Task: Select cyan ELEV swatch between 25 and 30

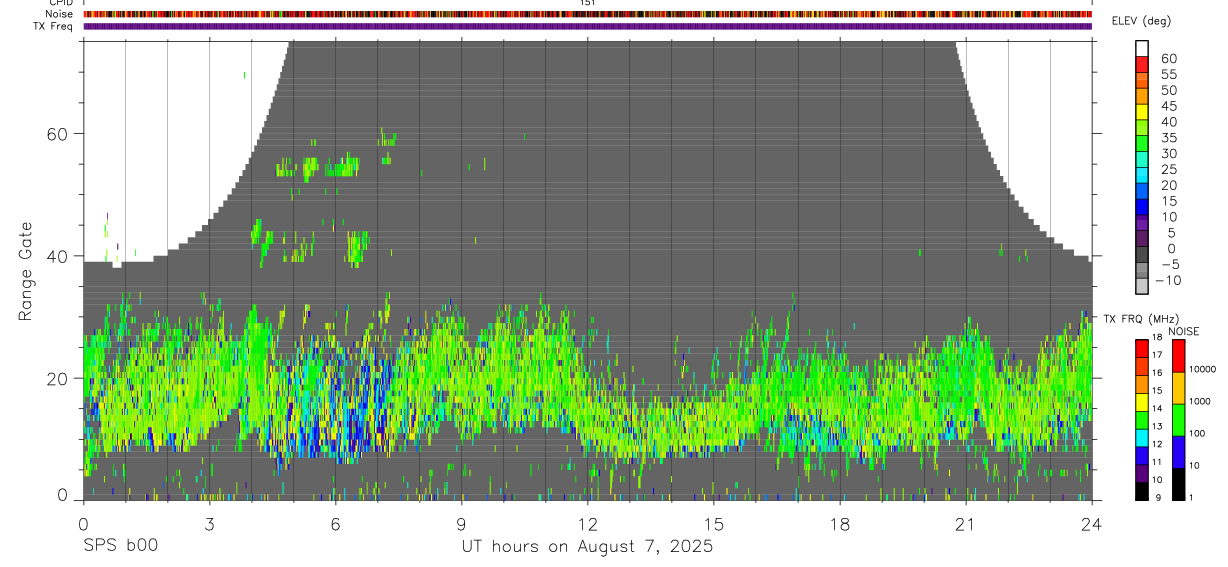Action: coord(1142,159)
